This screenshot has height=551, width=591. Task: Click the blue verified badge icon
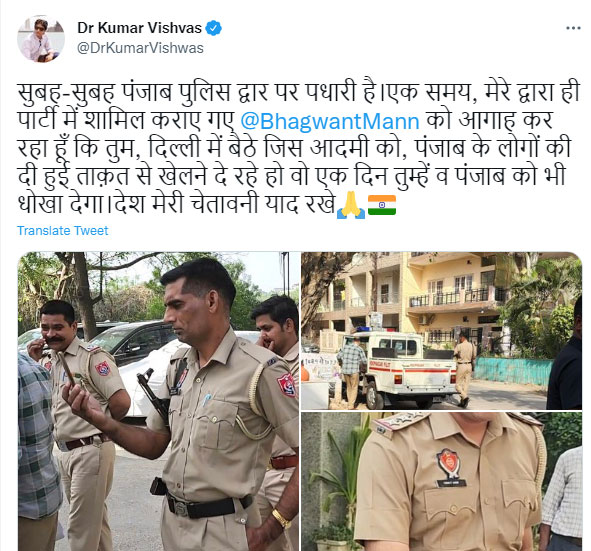click(214, 28)
